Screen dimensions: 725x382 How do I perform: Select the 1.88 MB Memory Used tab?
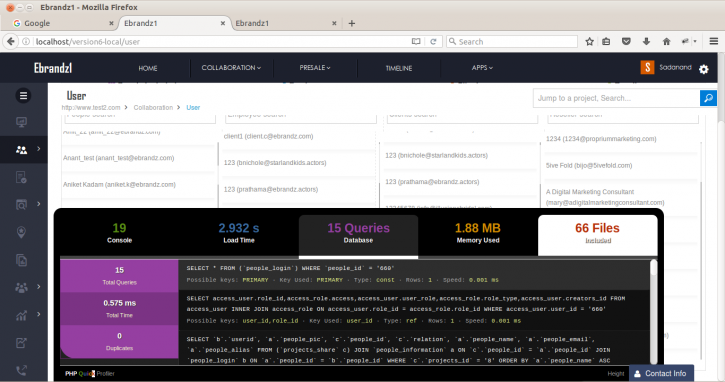click(x=478, y=234)
